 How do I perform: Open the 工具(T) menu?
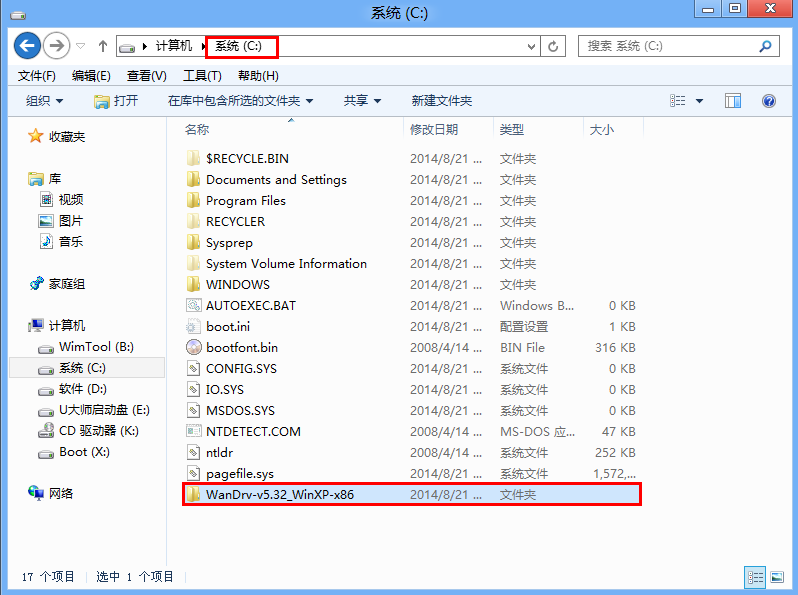click(202, 76)
